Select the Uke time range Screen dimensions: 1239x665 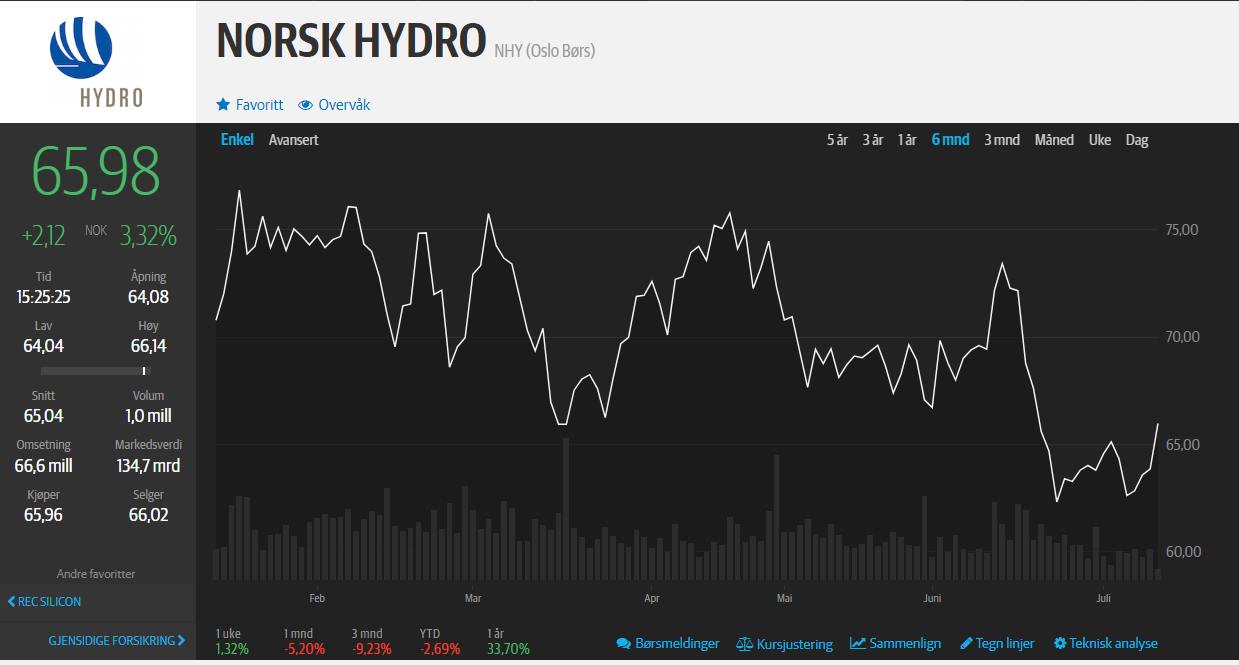pos(1100,140)
